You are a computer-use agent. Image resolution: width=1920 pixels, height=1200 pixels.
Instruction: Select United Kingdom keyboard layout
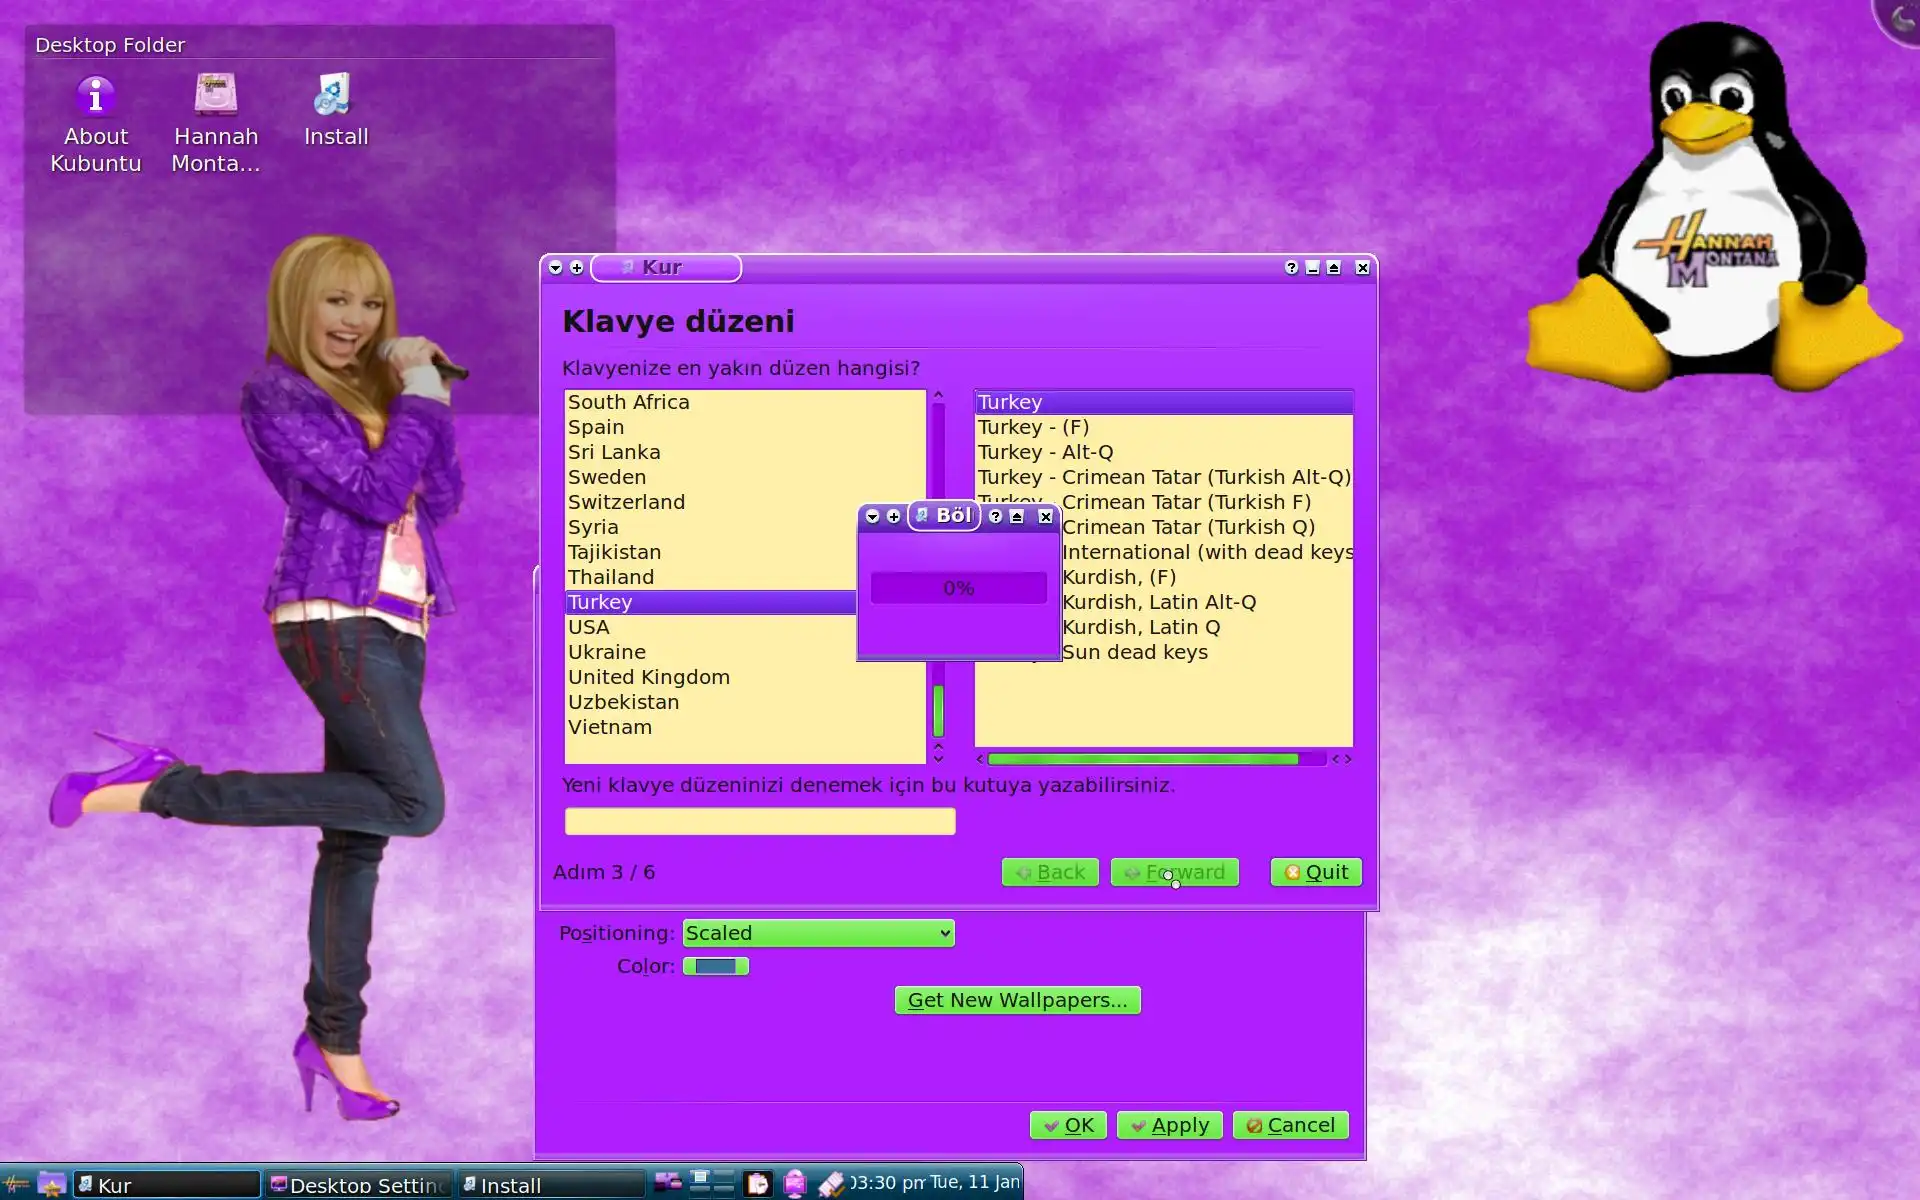tap(649, 677)
